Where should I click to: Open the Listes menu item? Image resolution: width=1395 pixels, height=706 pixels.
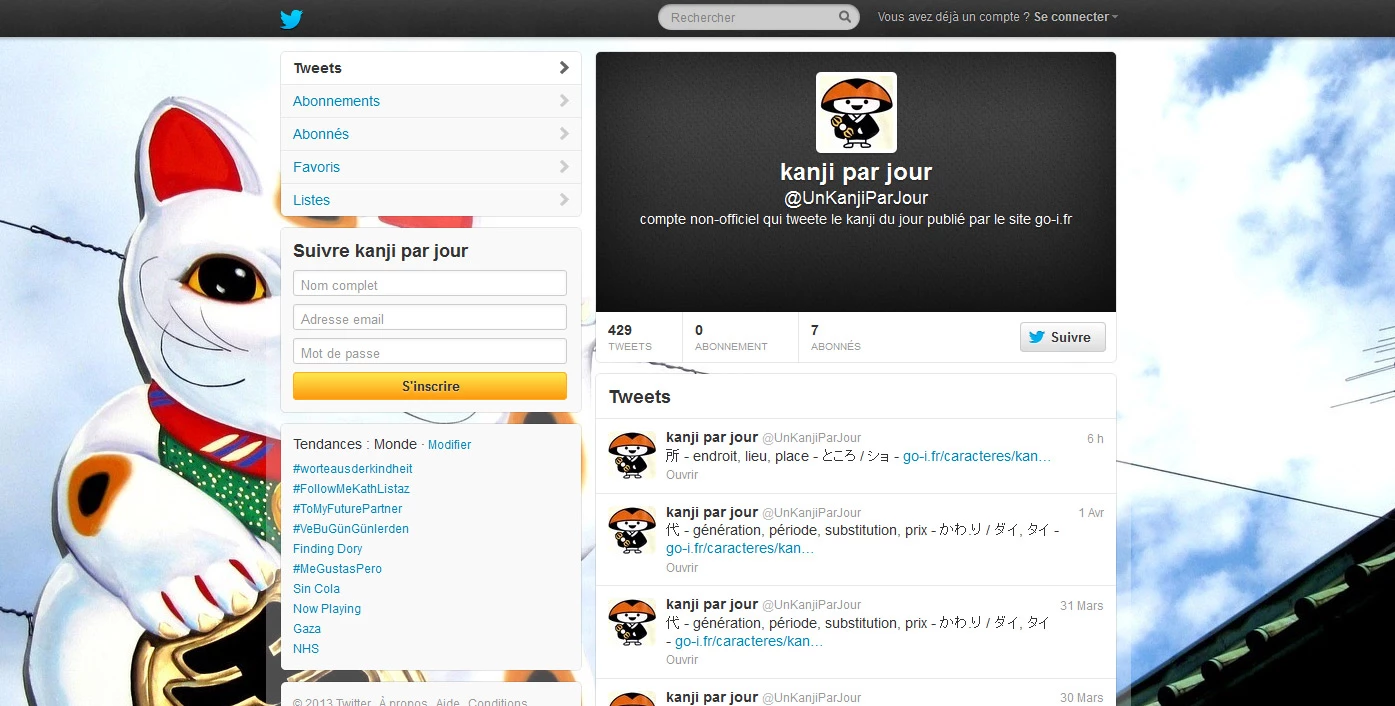311,200
